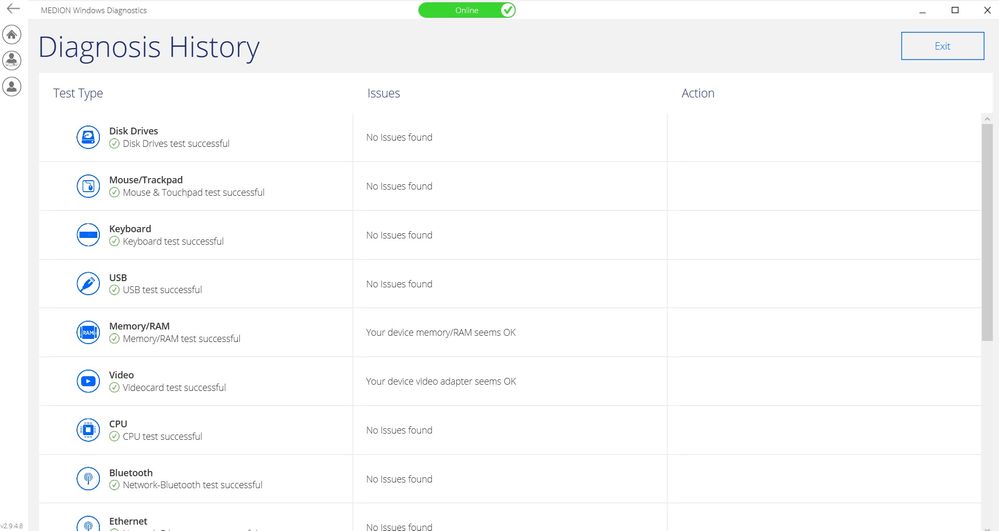Screen dimensions: 999x531
Task: Click the Ethernet test icon
Action: [x=89, y=523]
